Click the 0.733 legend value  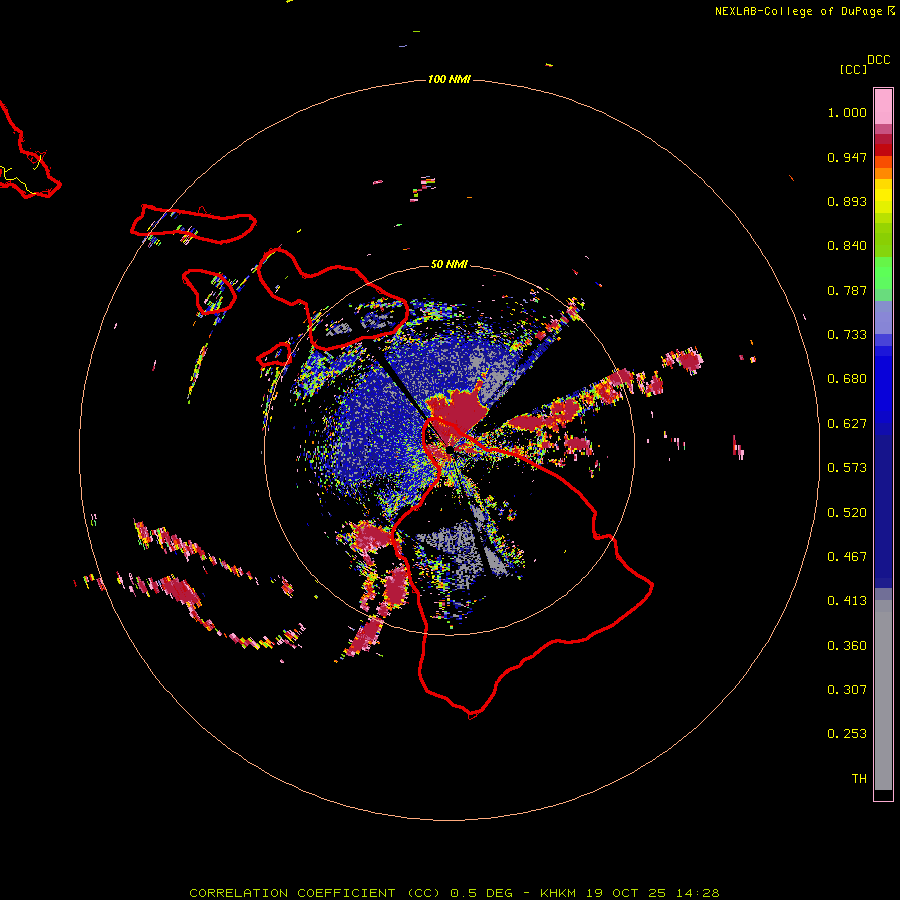pos(847,335)
